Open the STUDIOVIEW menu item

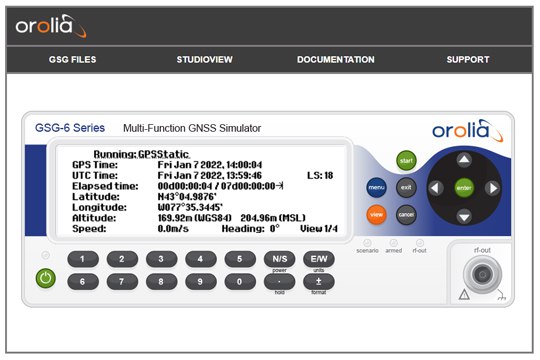coord(205,60)
